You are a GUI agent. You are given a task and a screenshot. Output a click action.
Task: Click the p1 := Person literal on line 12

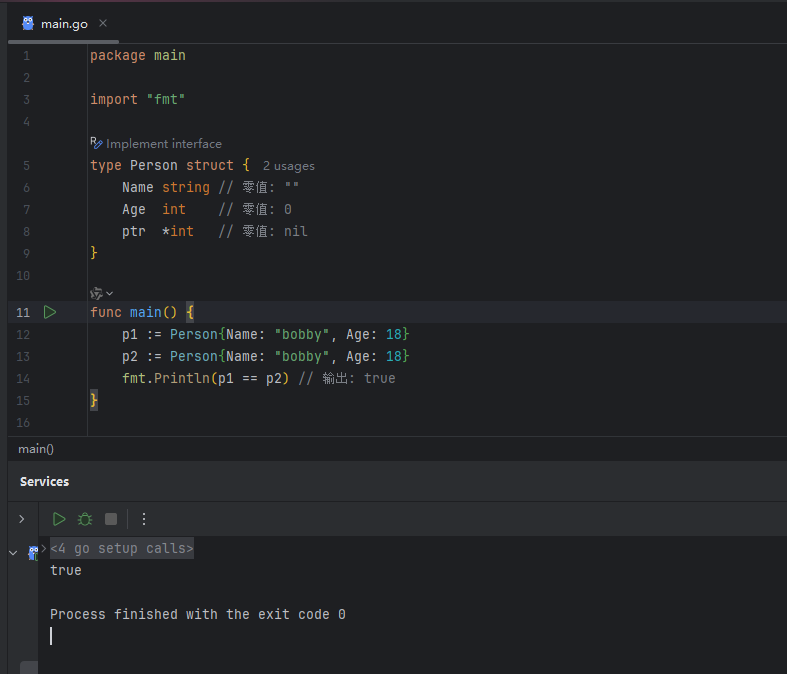pyautogui.click(x=266, y=335)
